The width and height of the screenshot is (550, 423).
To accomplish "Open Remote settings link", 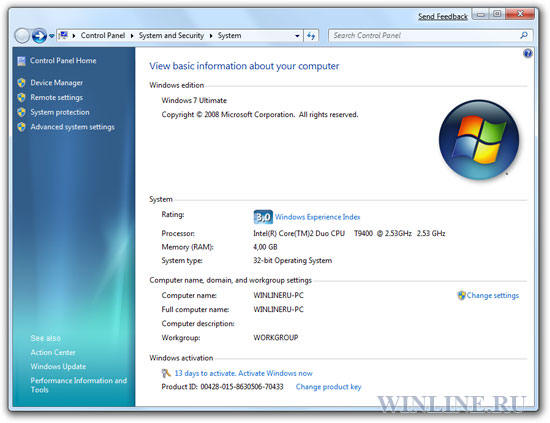I will click(56, 98).
